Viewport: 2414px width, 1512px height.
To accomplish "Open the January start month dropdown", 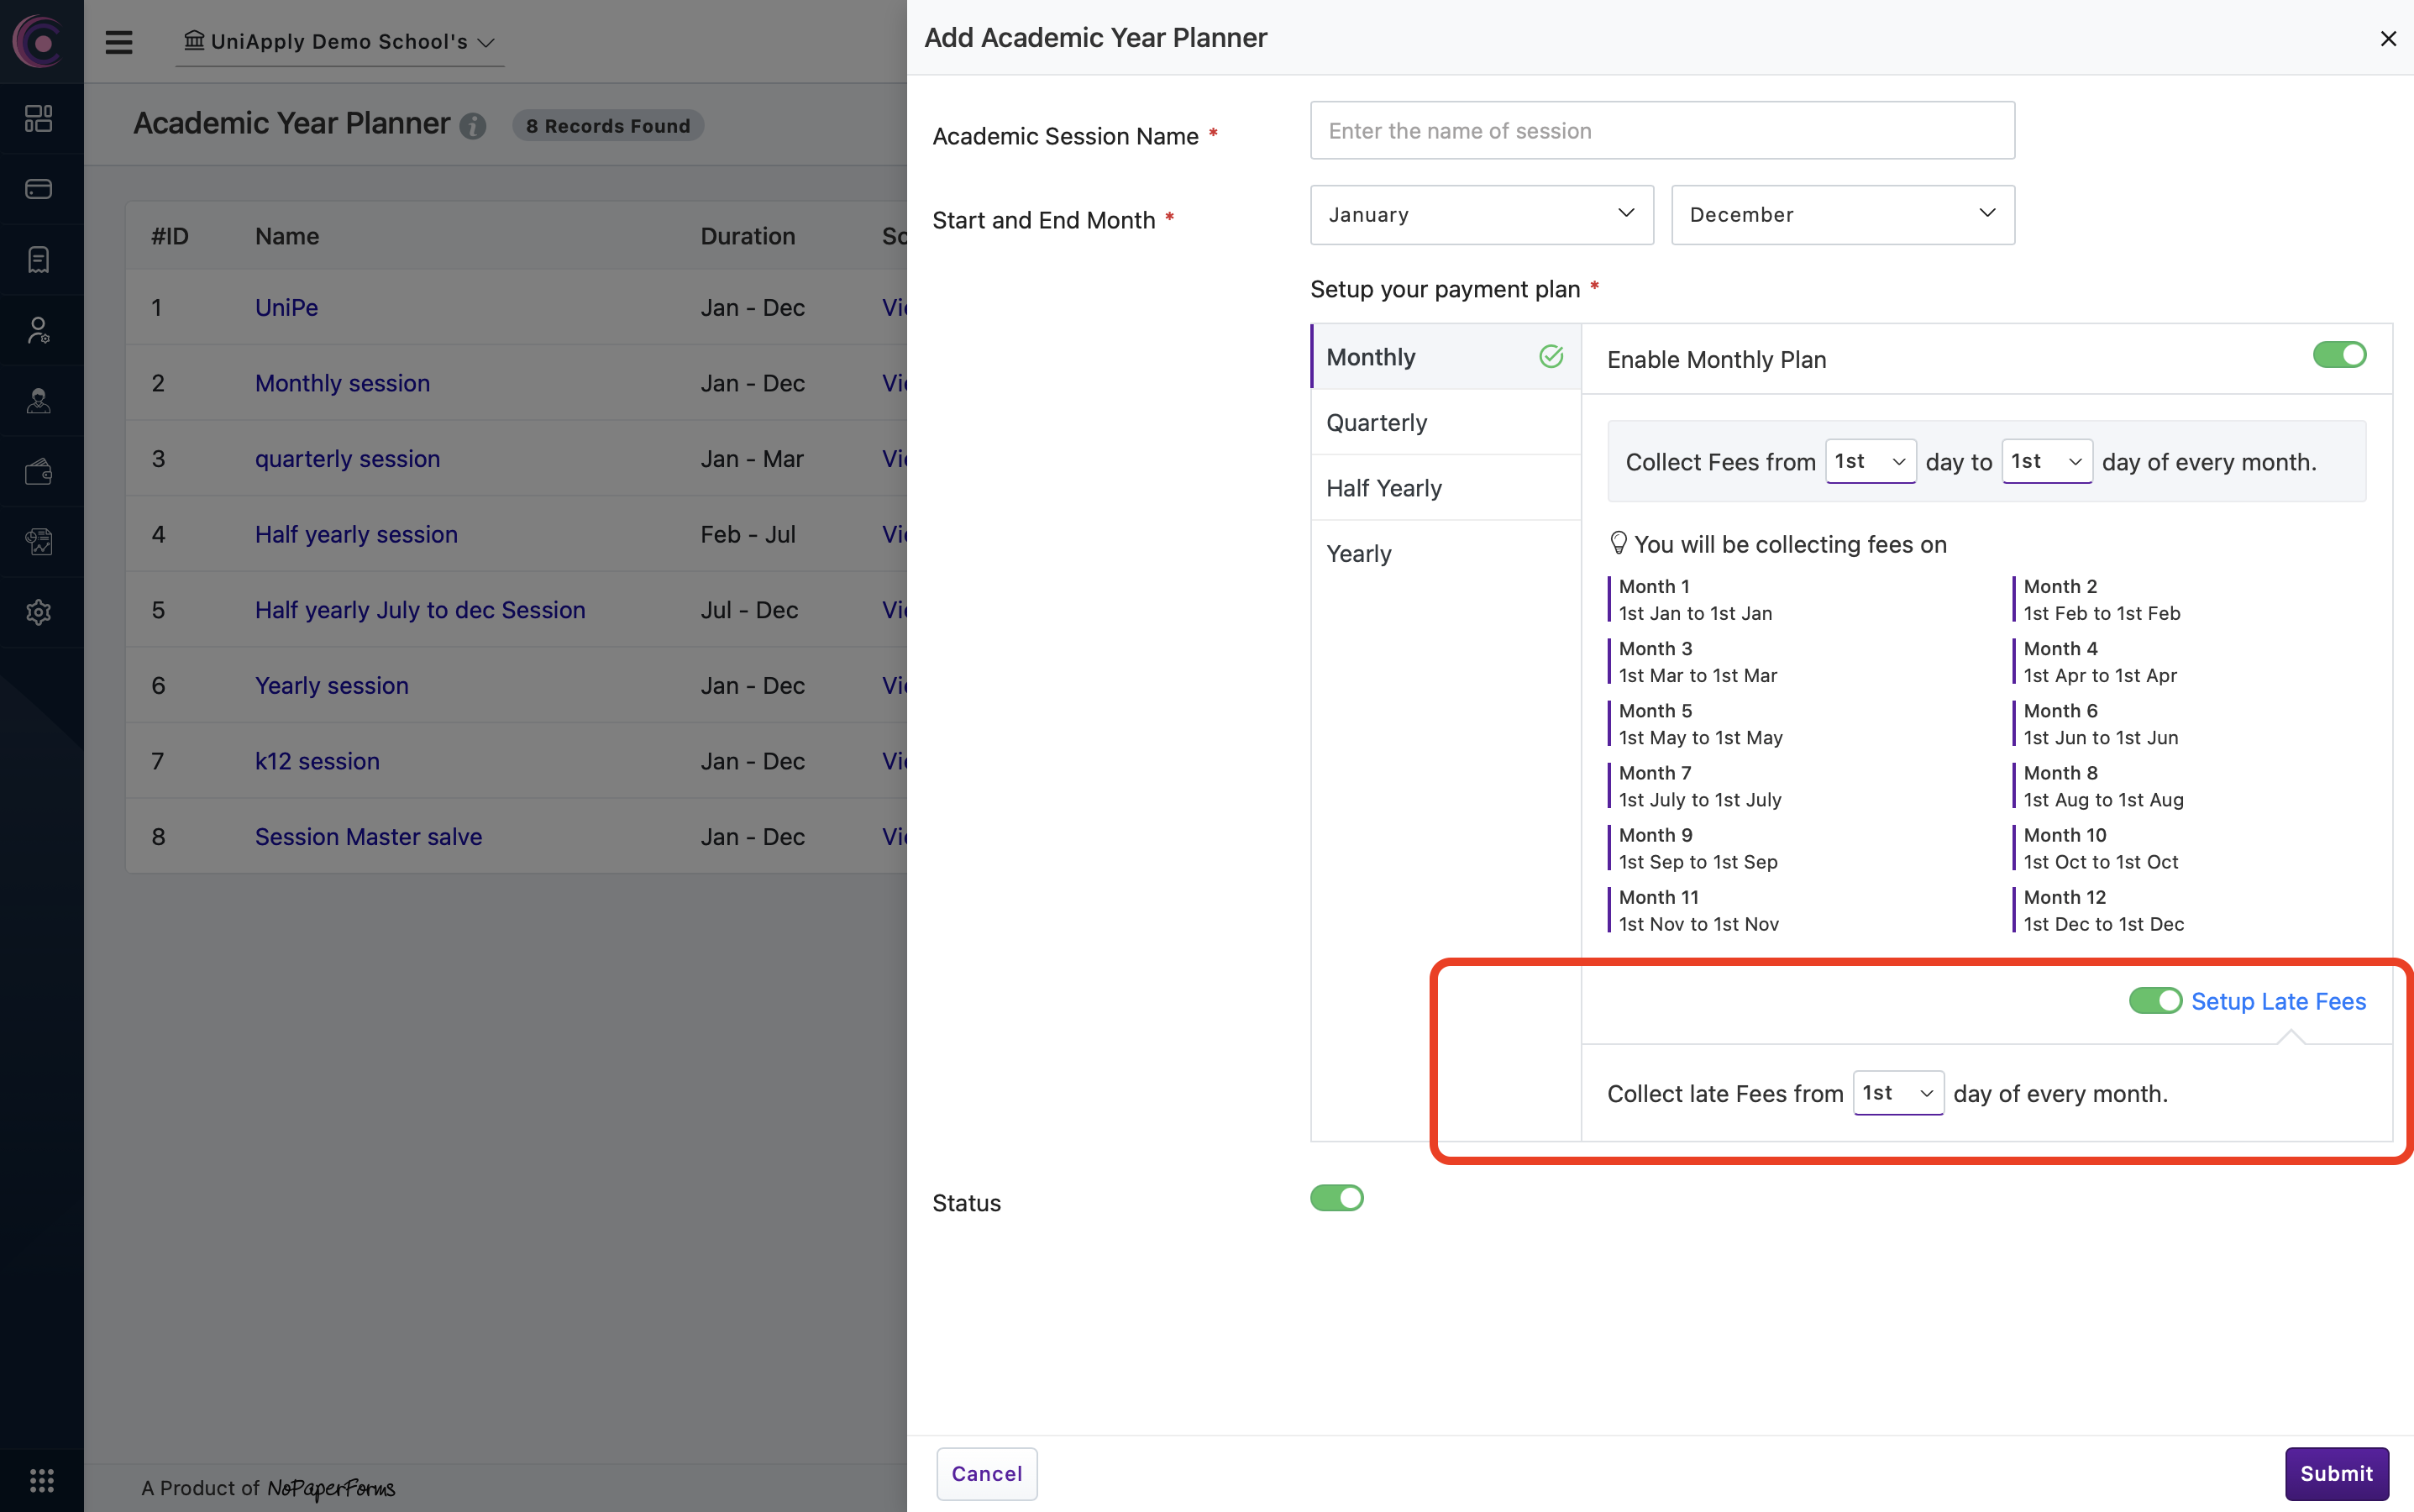I will pos(1482,214).
